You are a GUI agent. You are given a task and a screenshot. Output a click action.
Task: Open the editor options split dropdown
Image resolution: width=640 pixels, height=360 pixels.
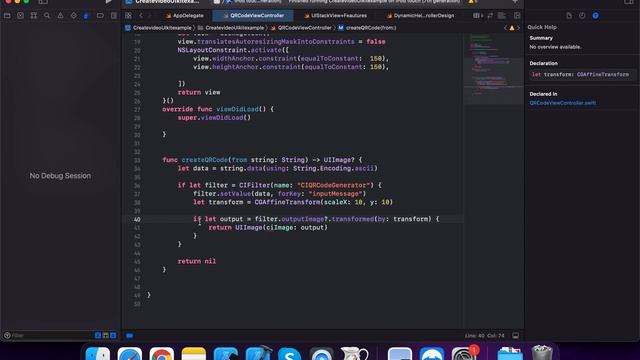click(x=478, y=16)
